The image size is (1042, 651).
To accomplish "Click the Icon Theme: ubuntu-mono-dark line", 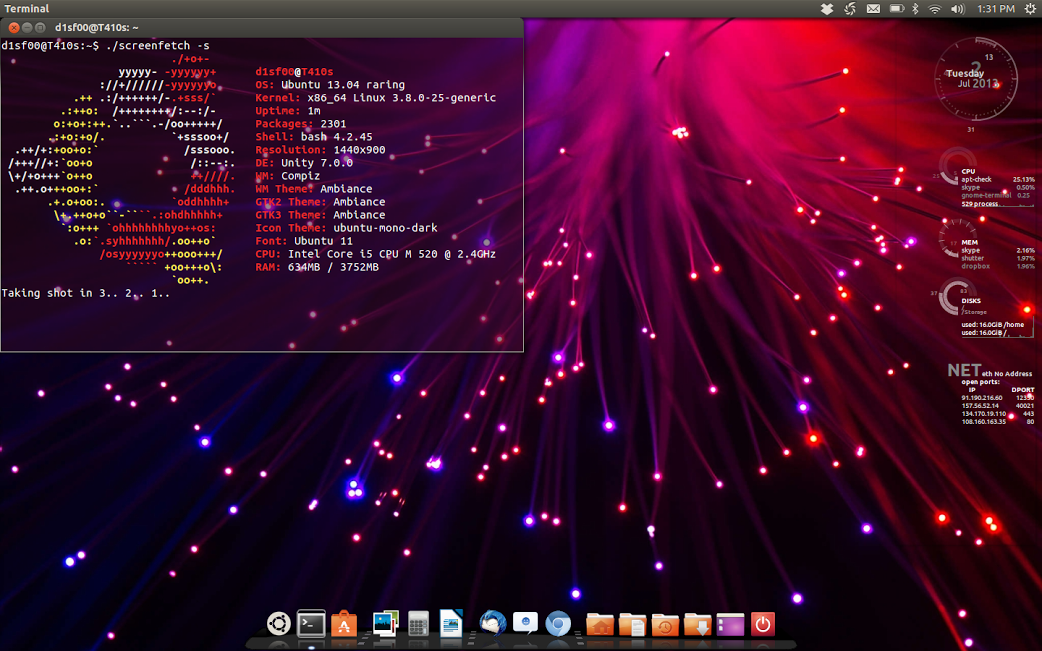I will tap(346, 228).
